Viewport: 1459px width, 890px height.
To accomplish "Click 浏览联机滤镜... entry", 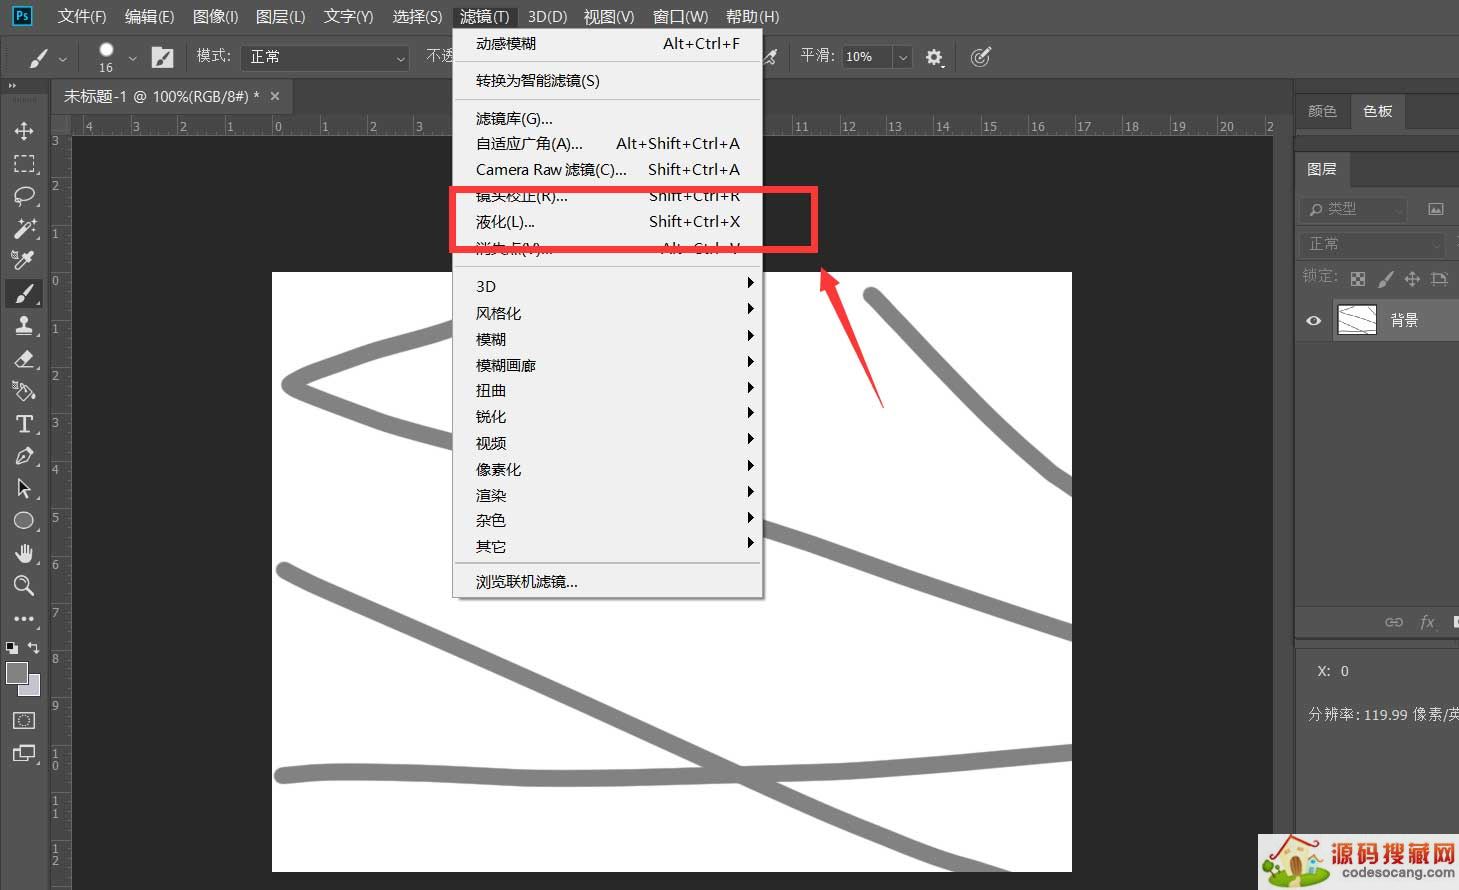I will point(608,582).
